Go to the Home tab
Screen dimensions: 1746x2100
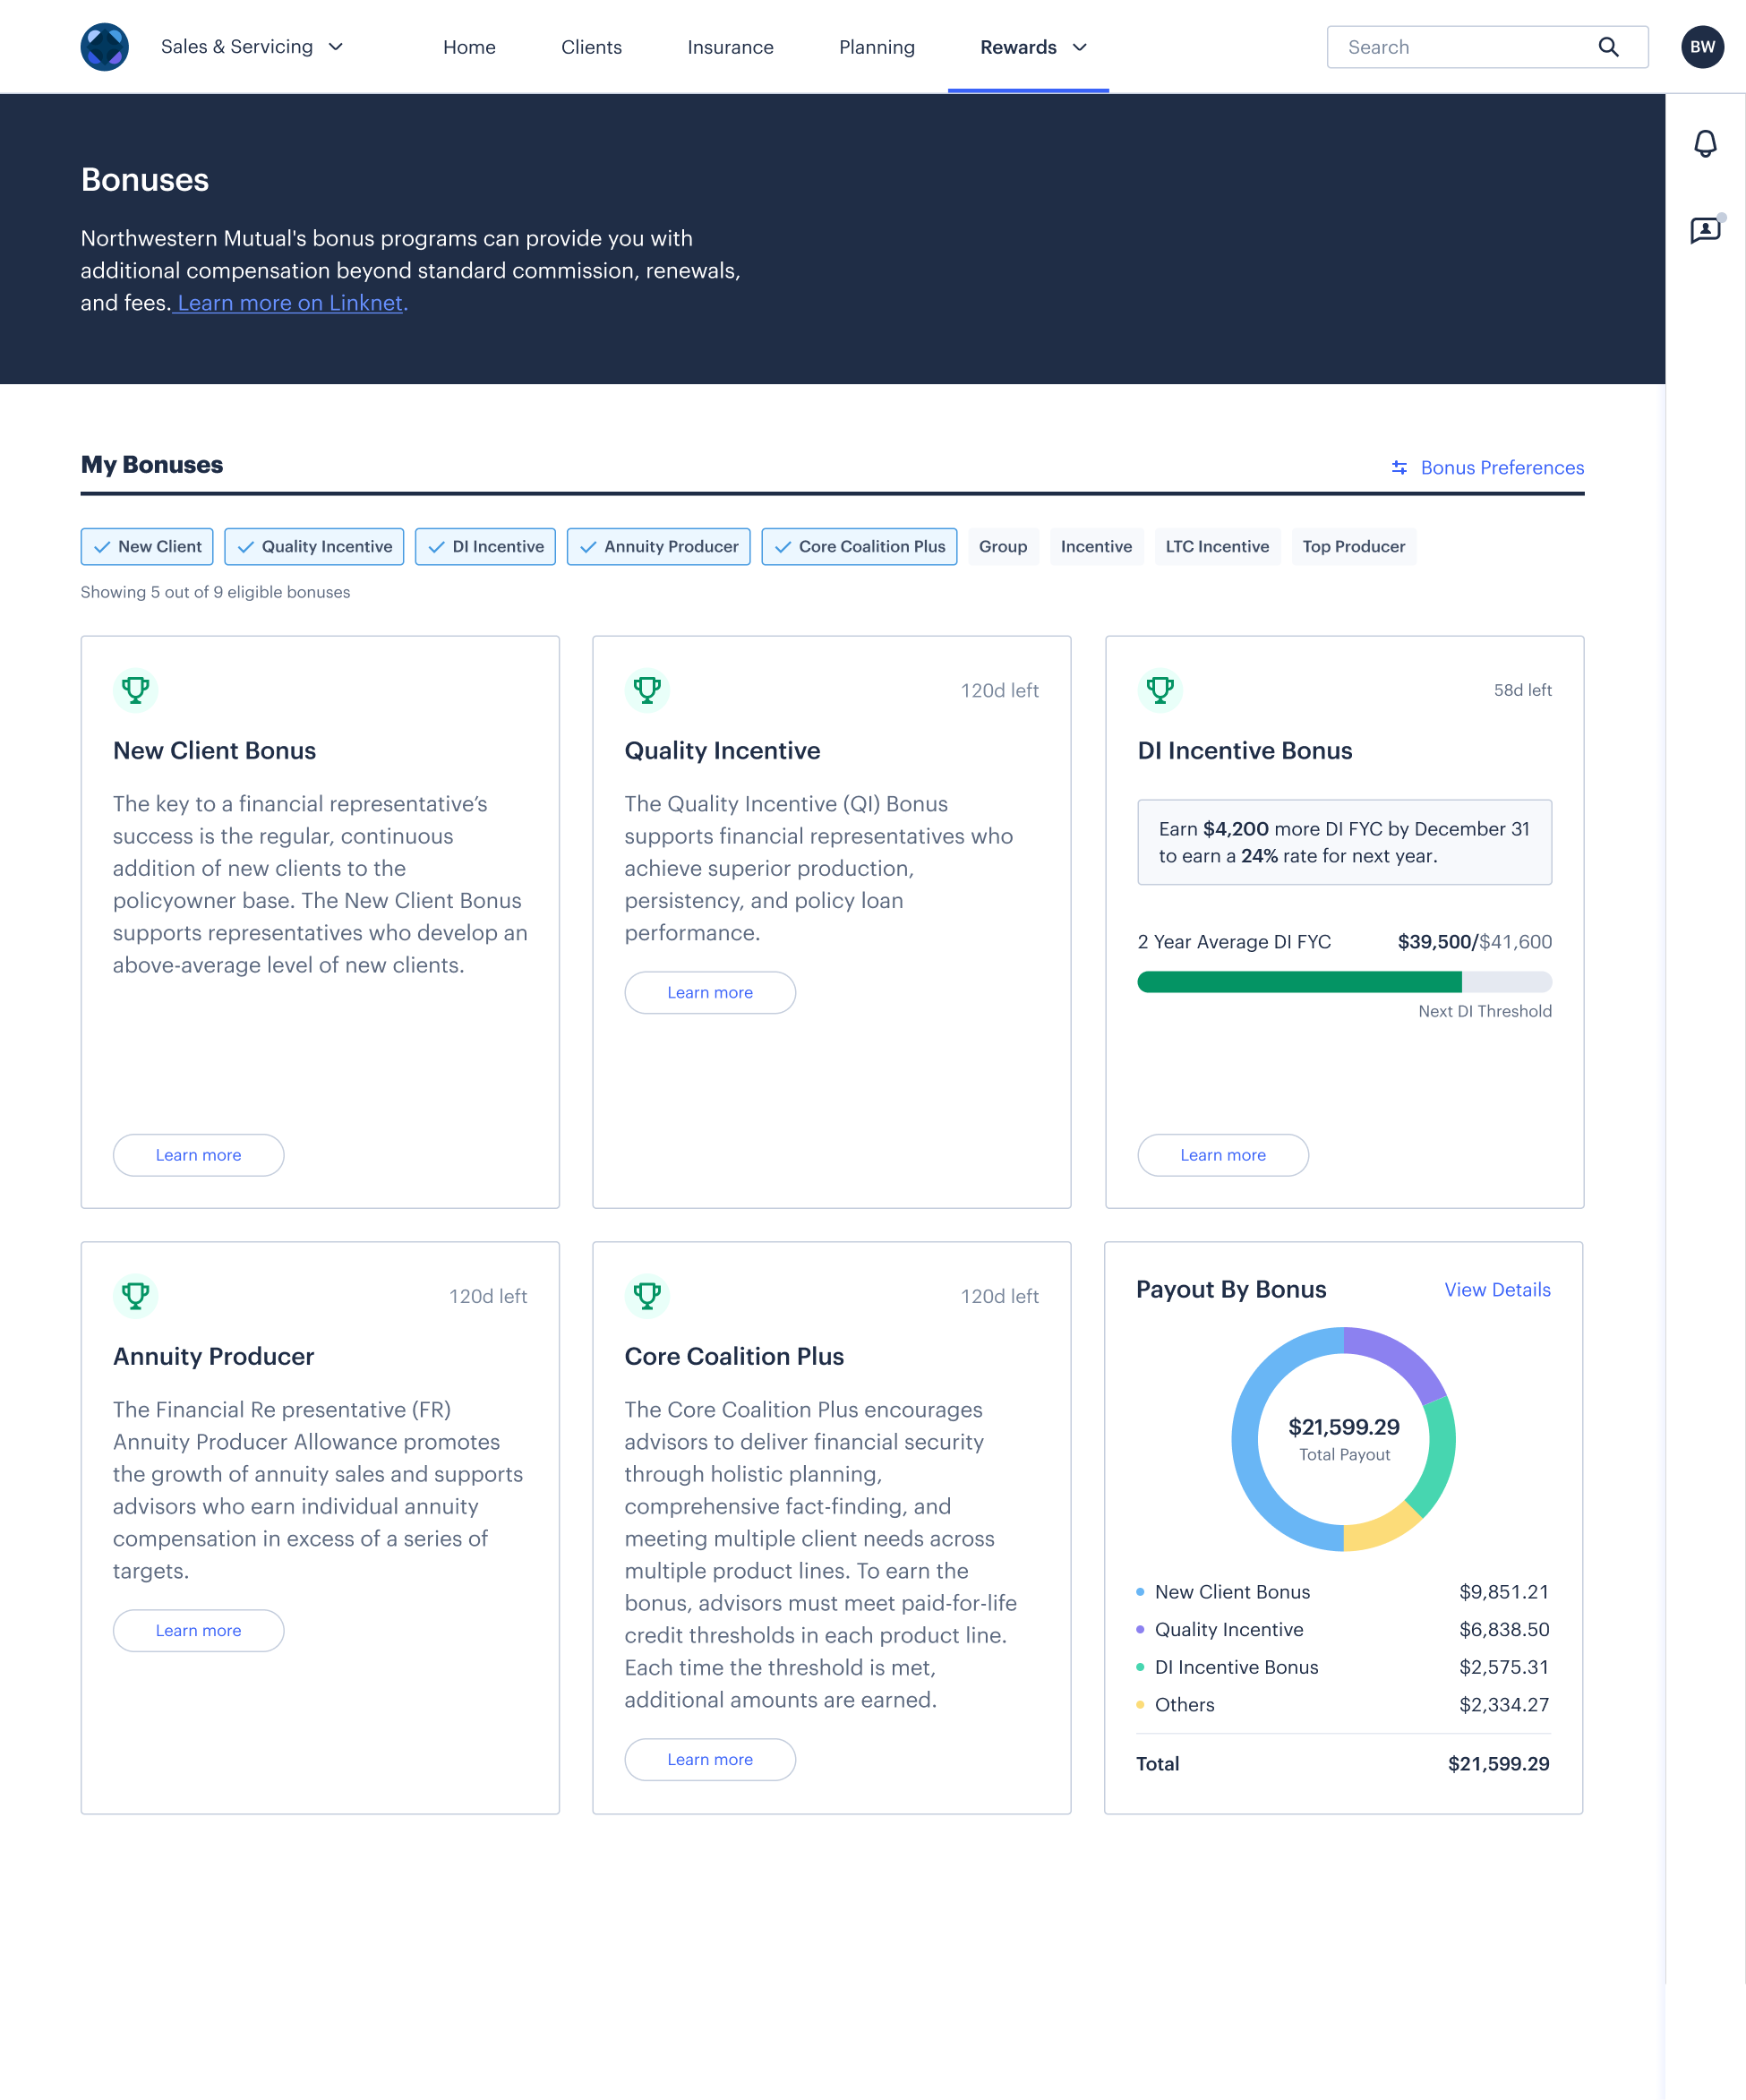[469, 47]
